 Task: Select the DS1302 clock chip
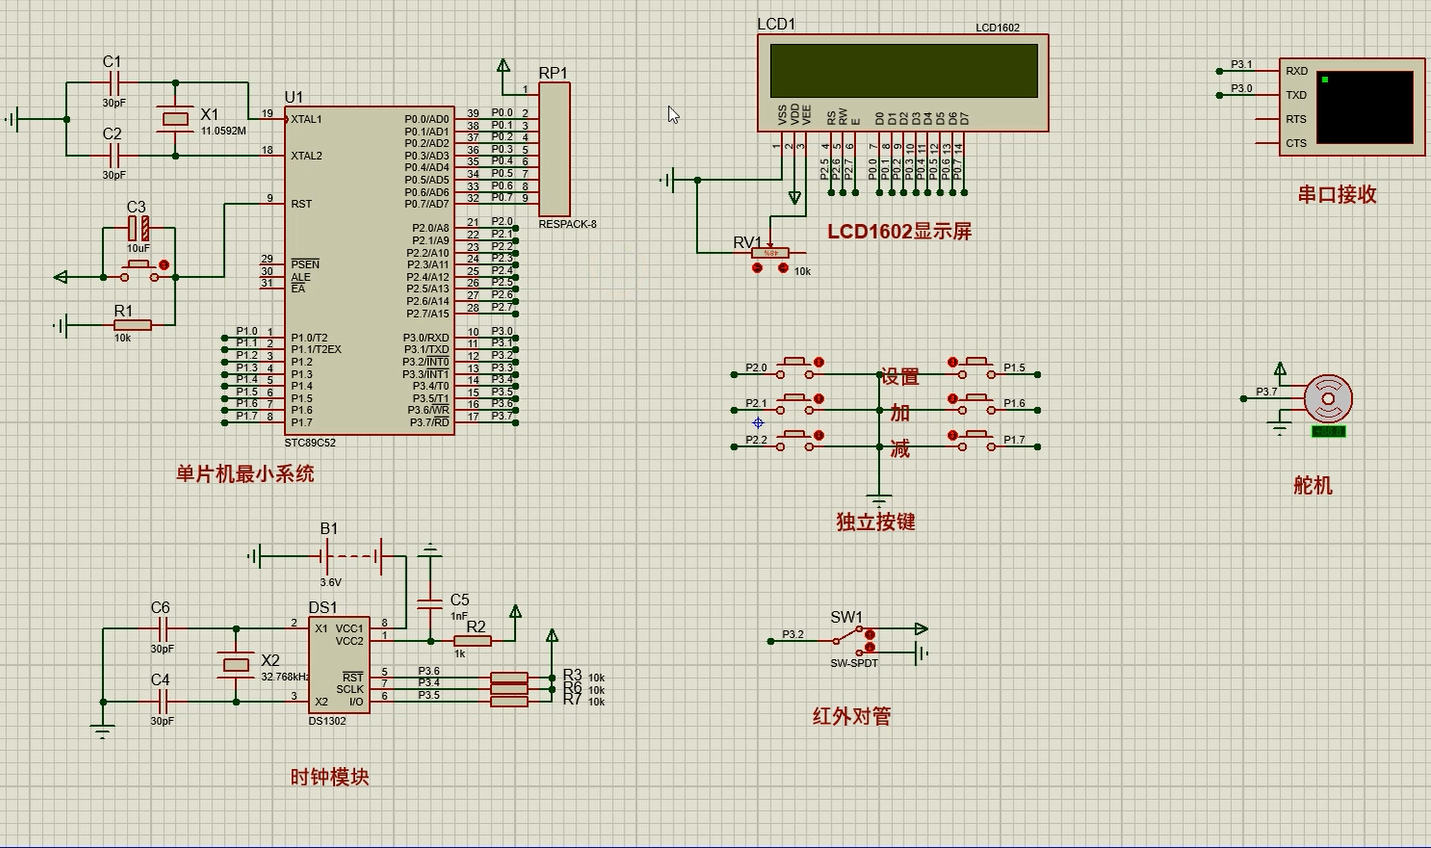tap(338, 664)
